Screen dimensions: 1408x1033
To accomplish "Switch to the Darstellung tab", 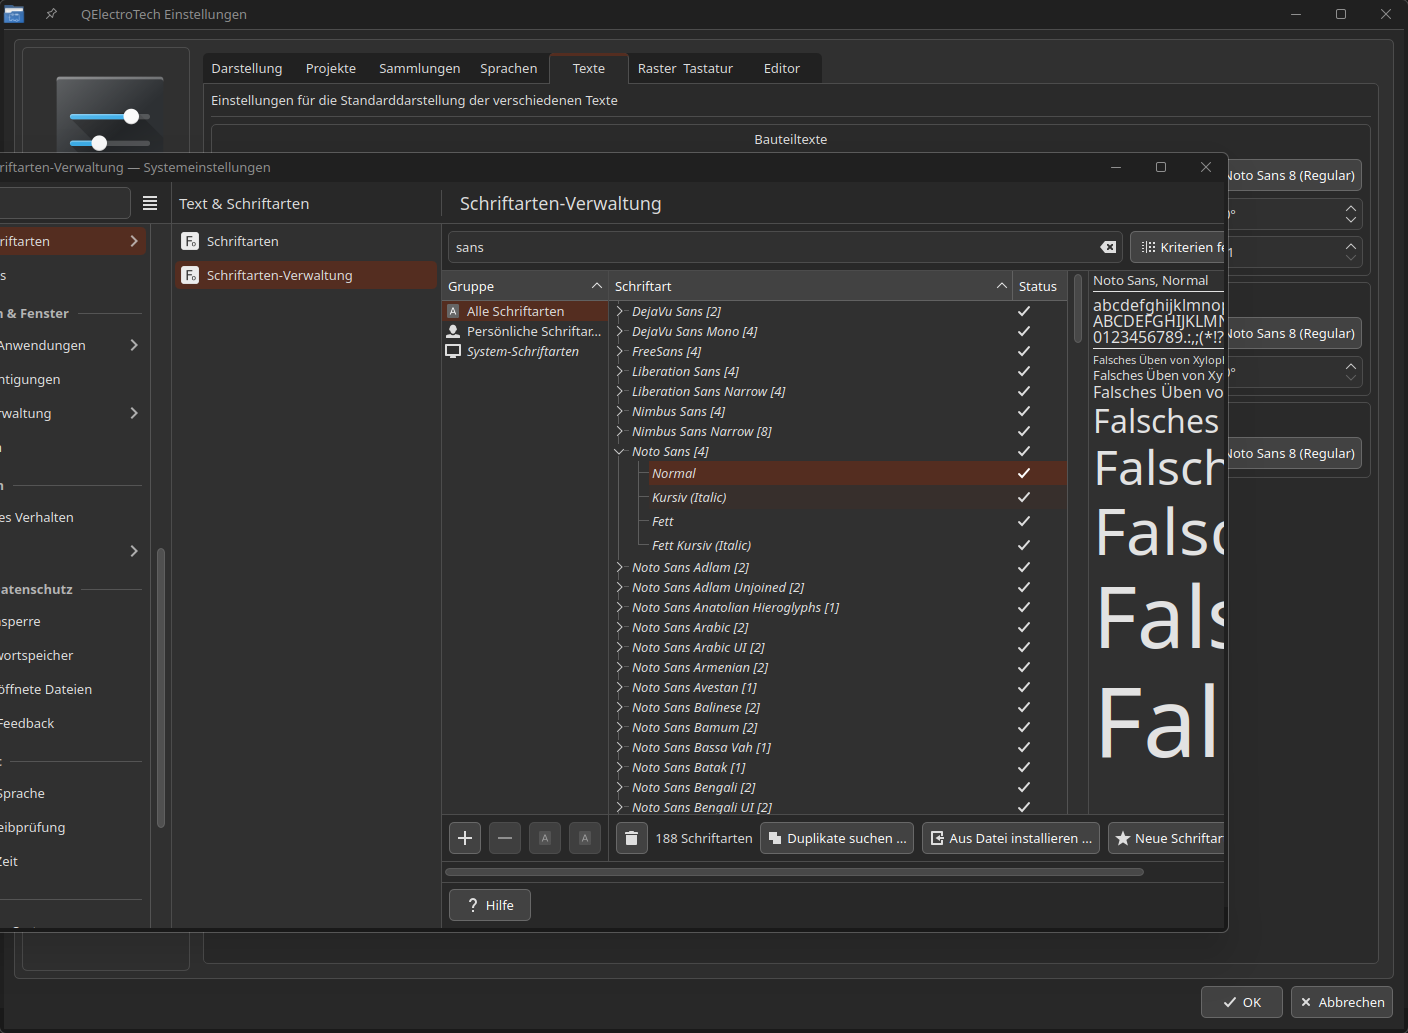I will point(246,68).
